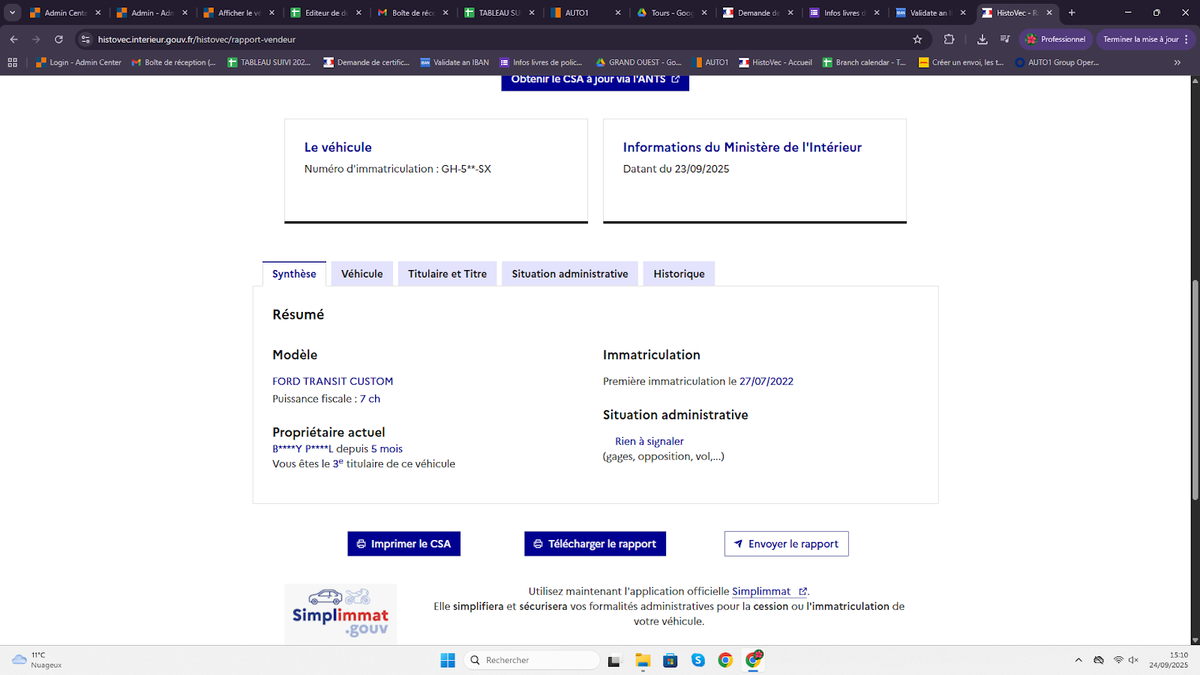
Task: Expand the hidden bookmarks overflow chevron
Action: 1177,62
